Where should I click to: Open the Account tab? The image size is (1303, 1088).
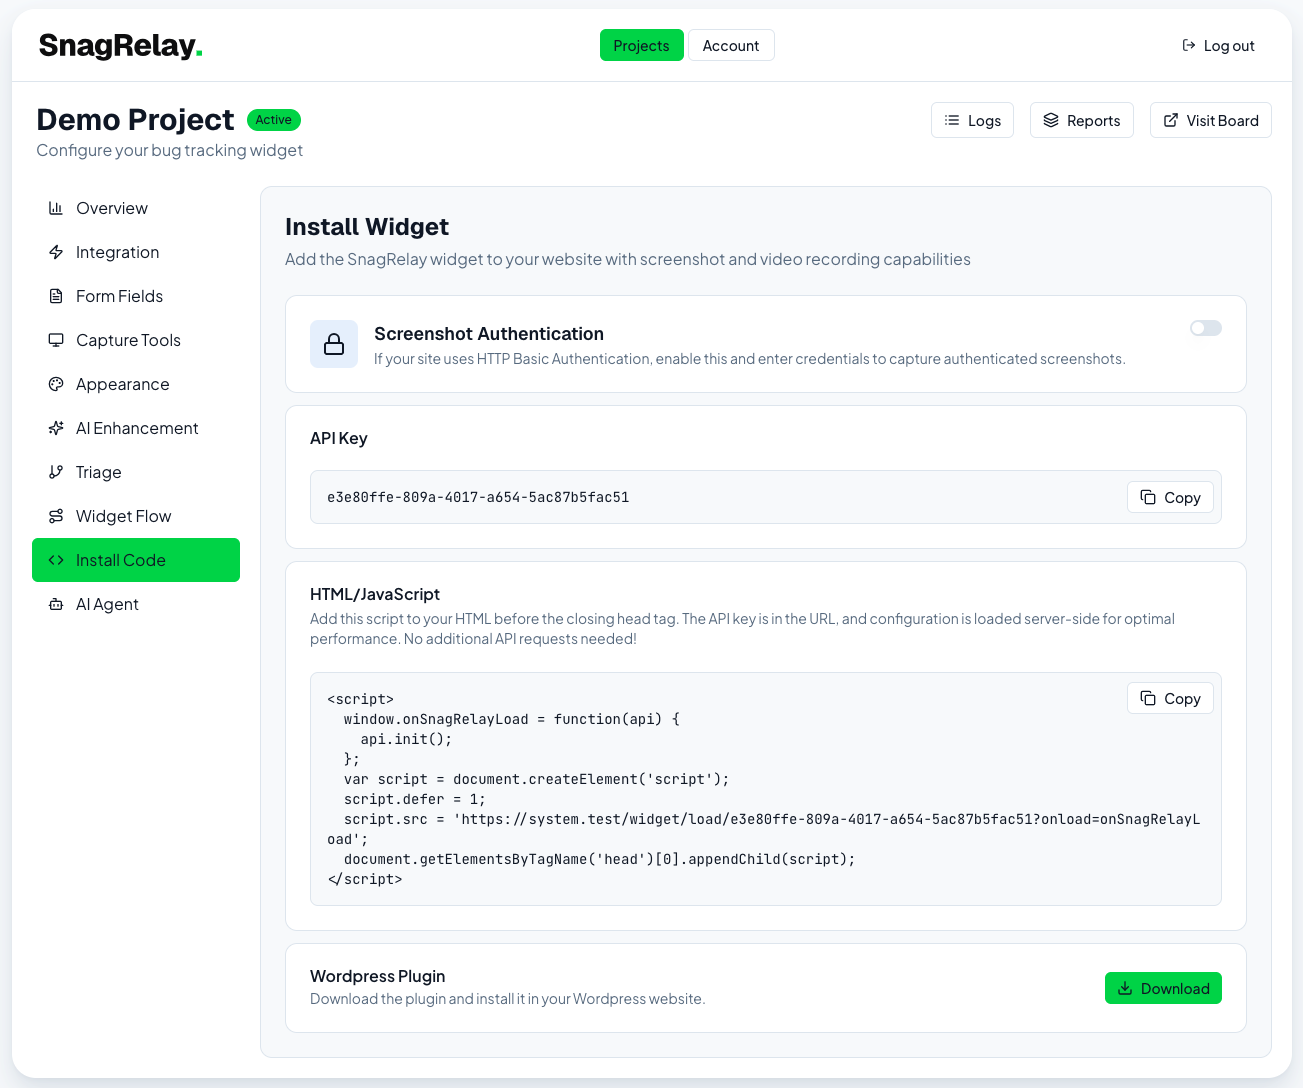click(731, 45)
